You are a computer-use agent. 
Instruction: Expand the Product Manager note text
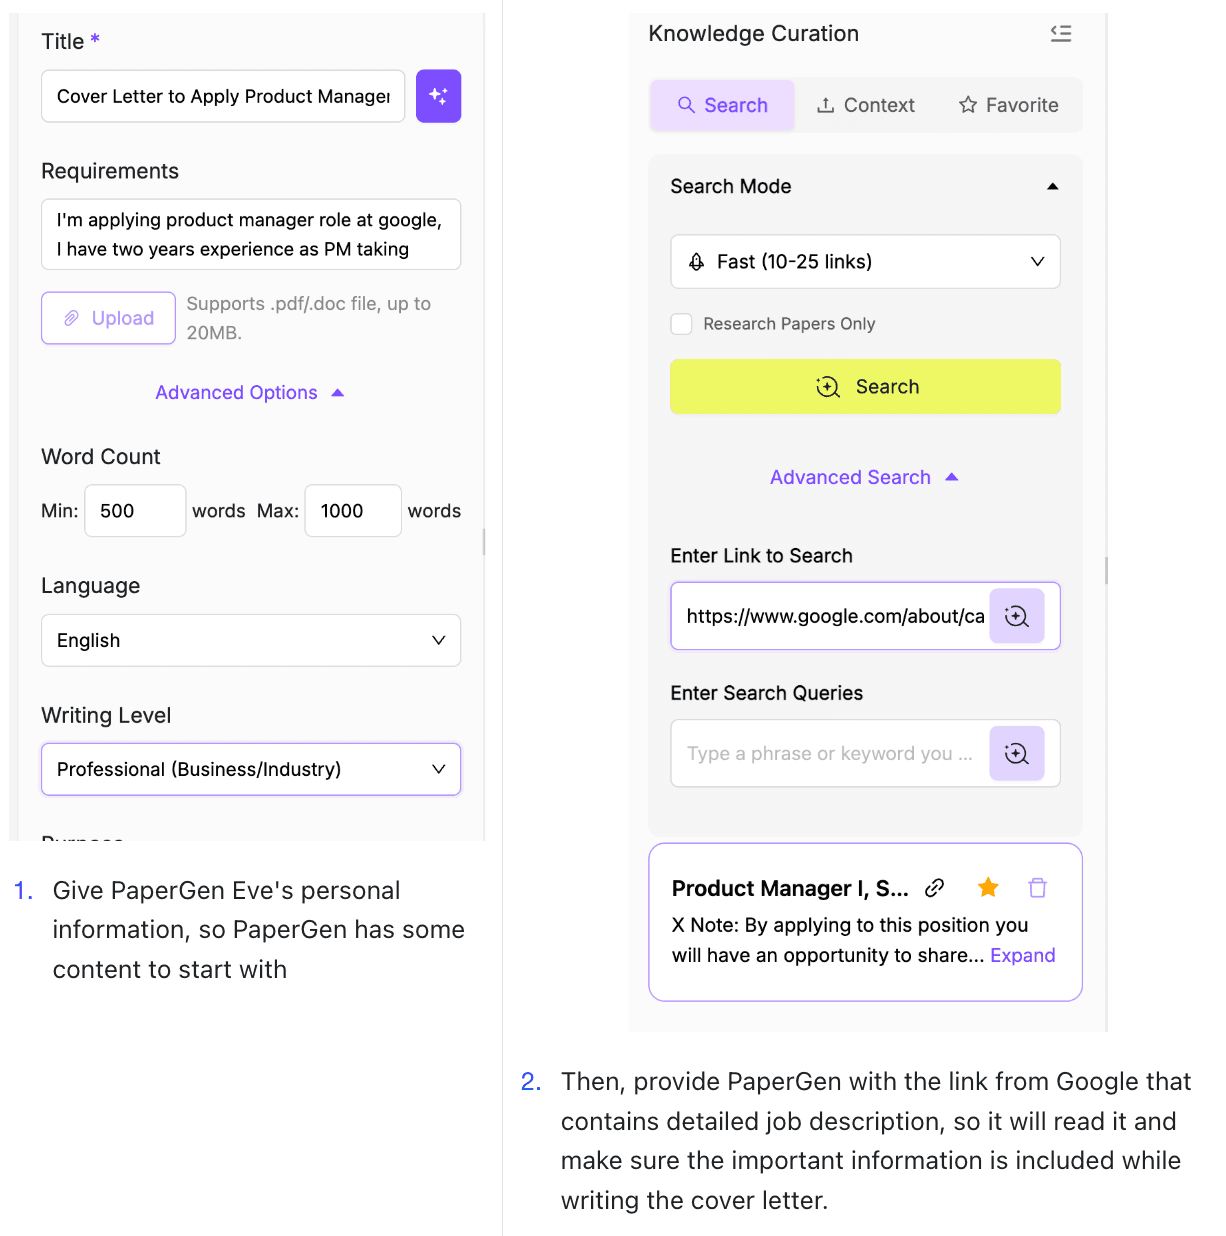coord(1022,955)
